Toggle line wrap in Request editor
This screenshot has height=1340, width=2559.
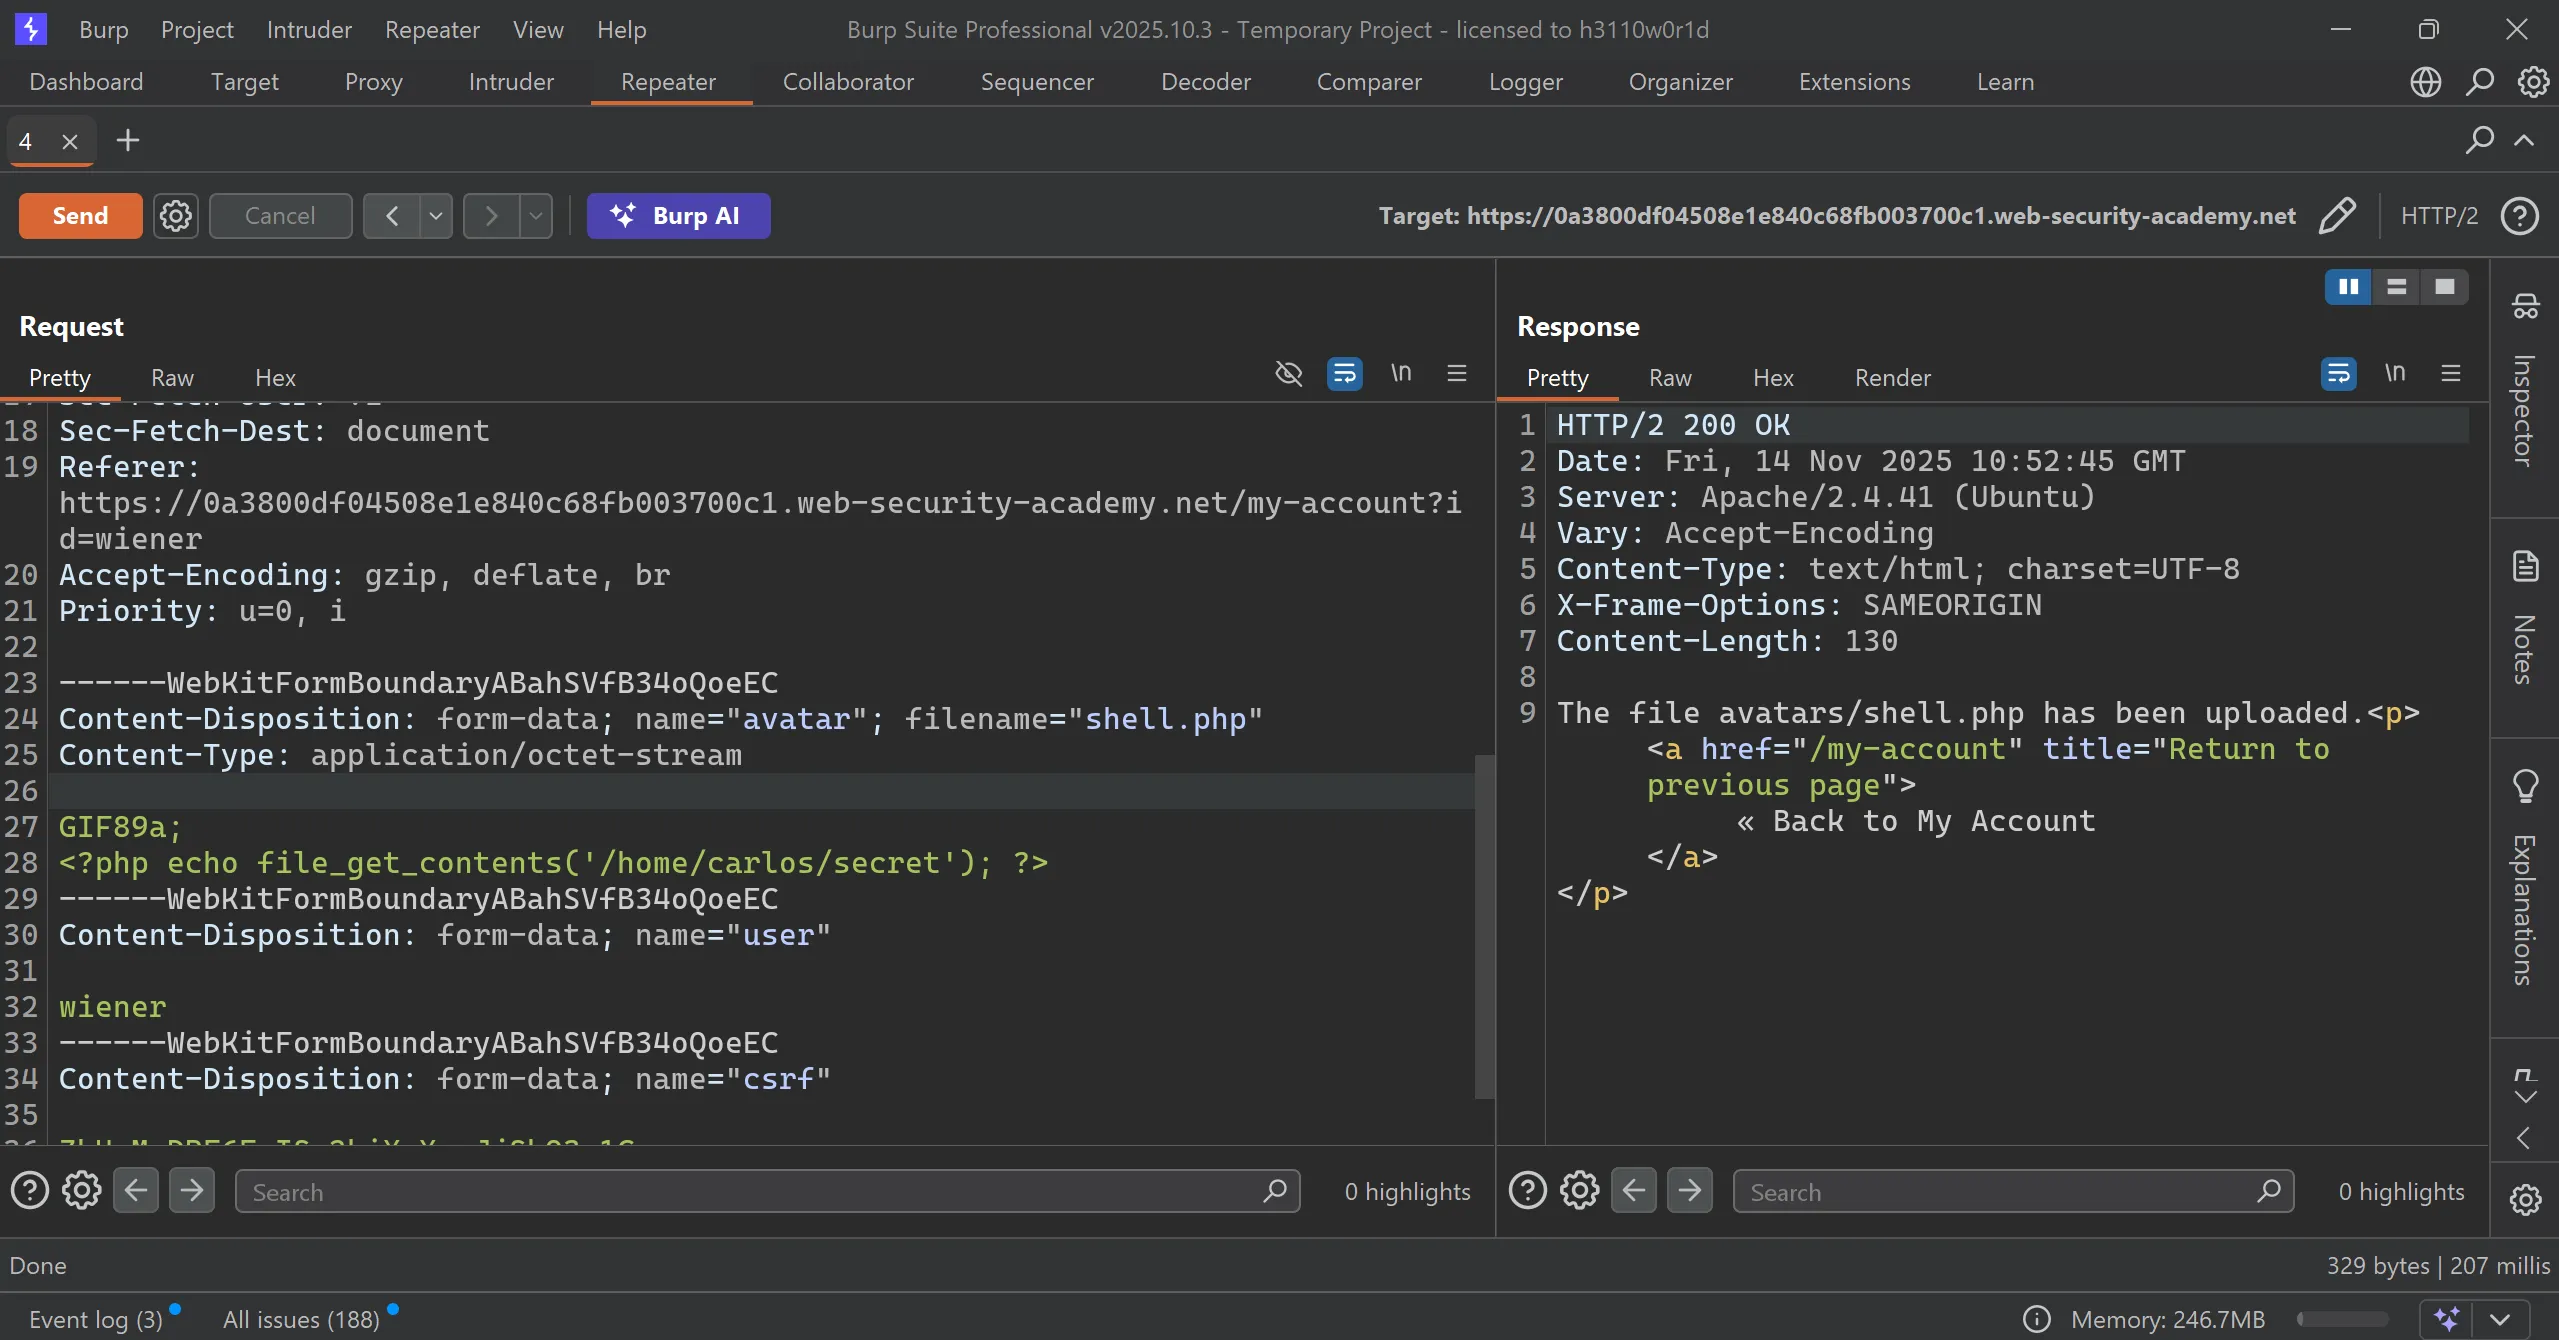click(x=1344, y=374)
